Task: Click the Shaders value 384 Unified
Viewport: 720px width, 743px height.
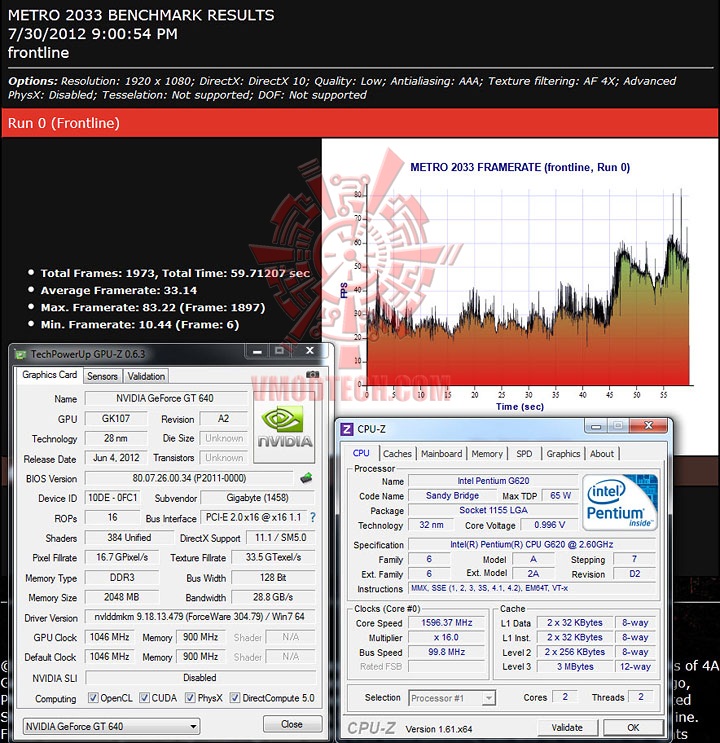Action: click(129, 537)
